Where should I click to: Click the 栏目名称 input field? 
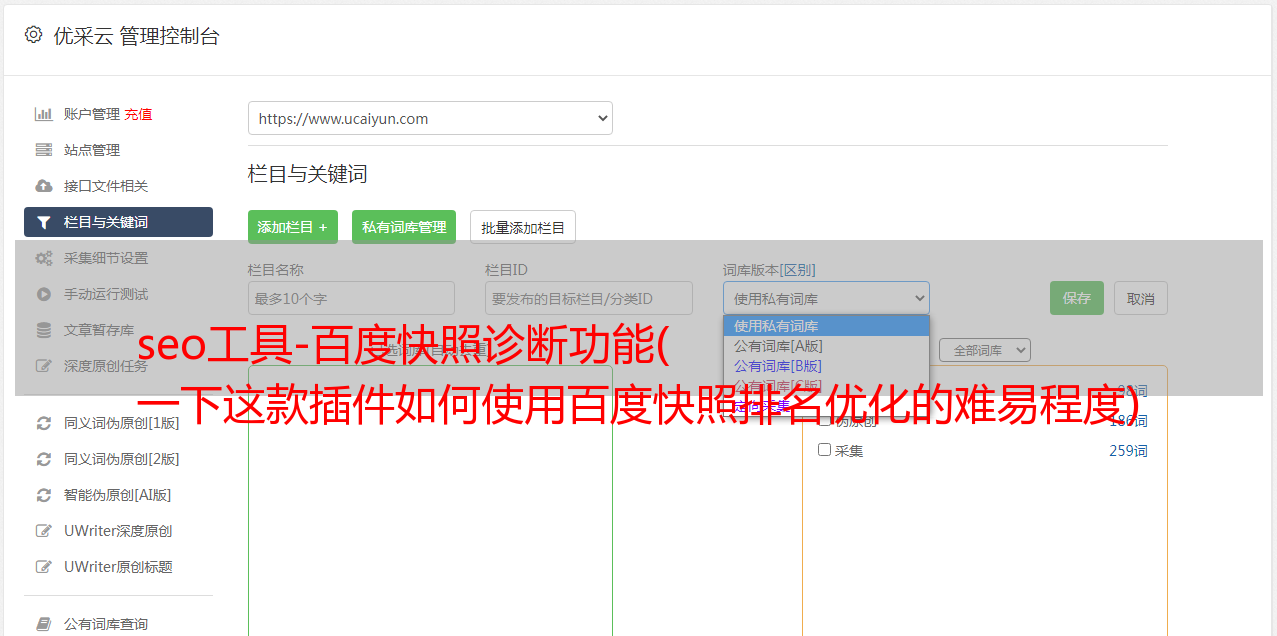(351, 298)
